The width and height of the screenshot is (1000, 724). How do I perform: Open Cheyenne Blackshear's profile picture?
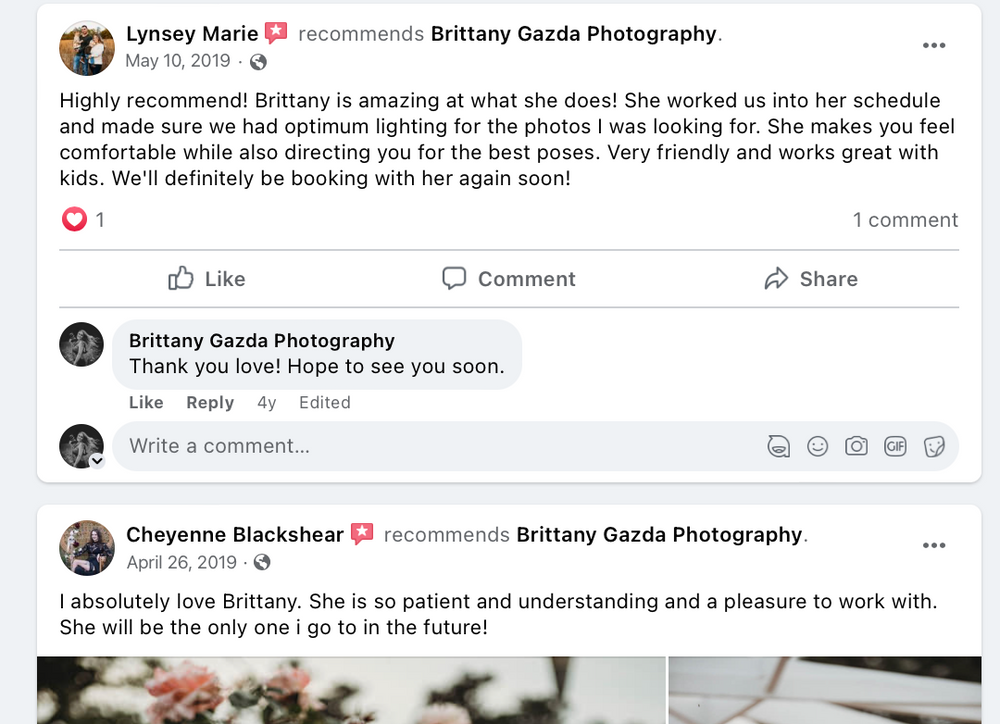pos(87,548)
